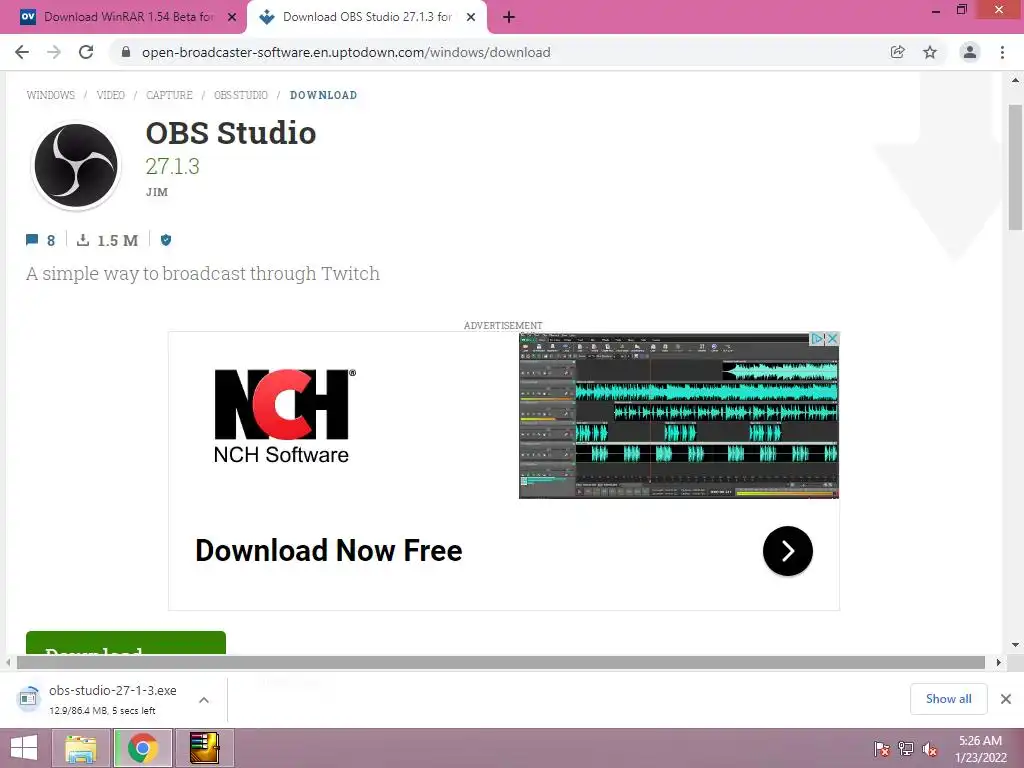Click the scroll right arrow
Viewport: 1024px width, 768px height.
click(998, 662)
